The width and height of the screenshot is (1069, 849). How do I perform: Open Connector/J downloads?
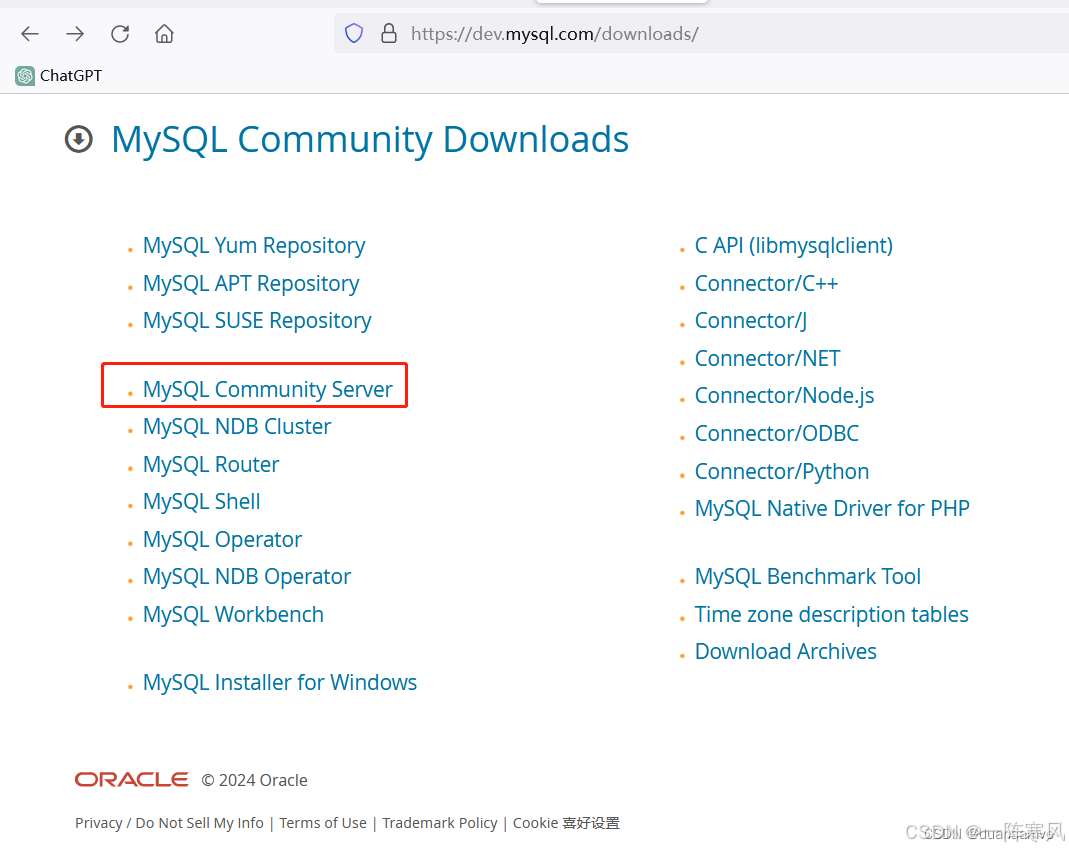tap(751, 321)
